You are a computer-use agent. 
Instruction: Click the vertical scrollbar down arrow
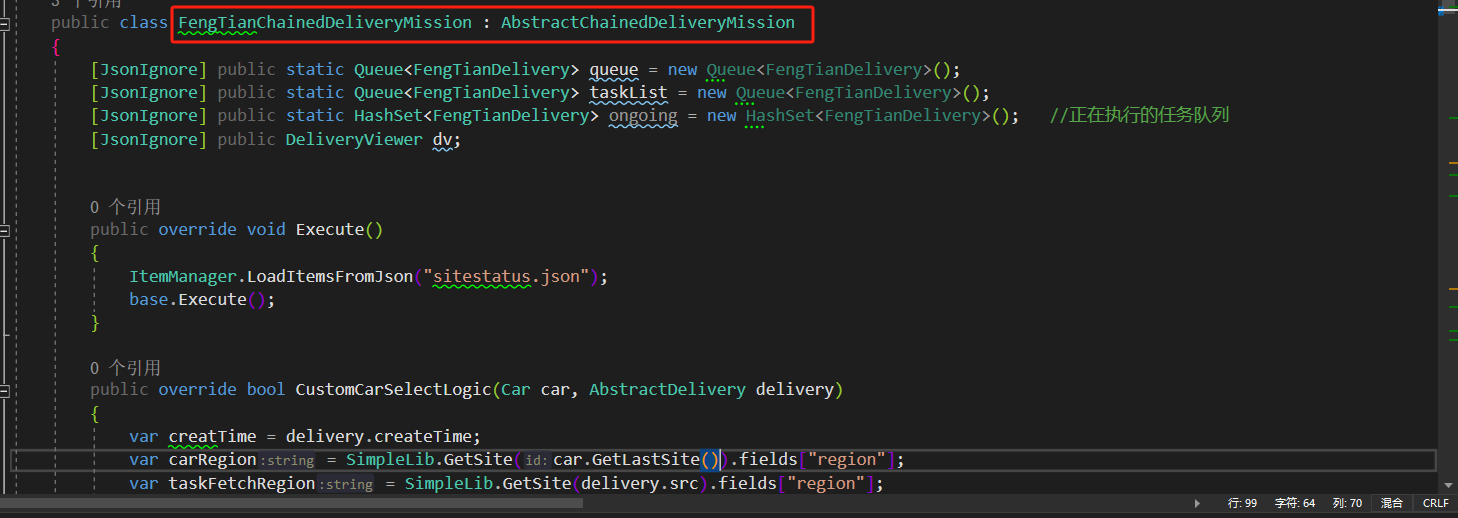(x=1450, y=485)
